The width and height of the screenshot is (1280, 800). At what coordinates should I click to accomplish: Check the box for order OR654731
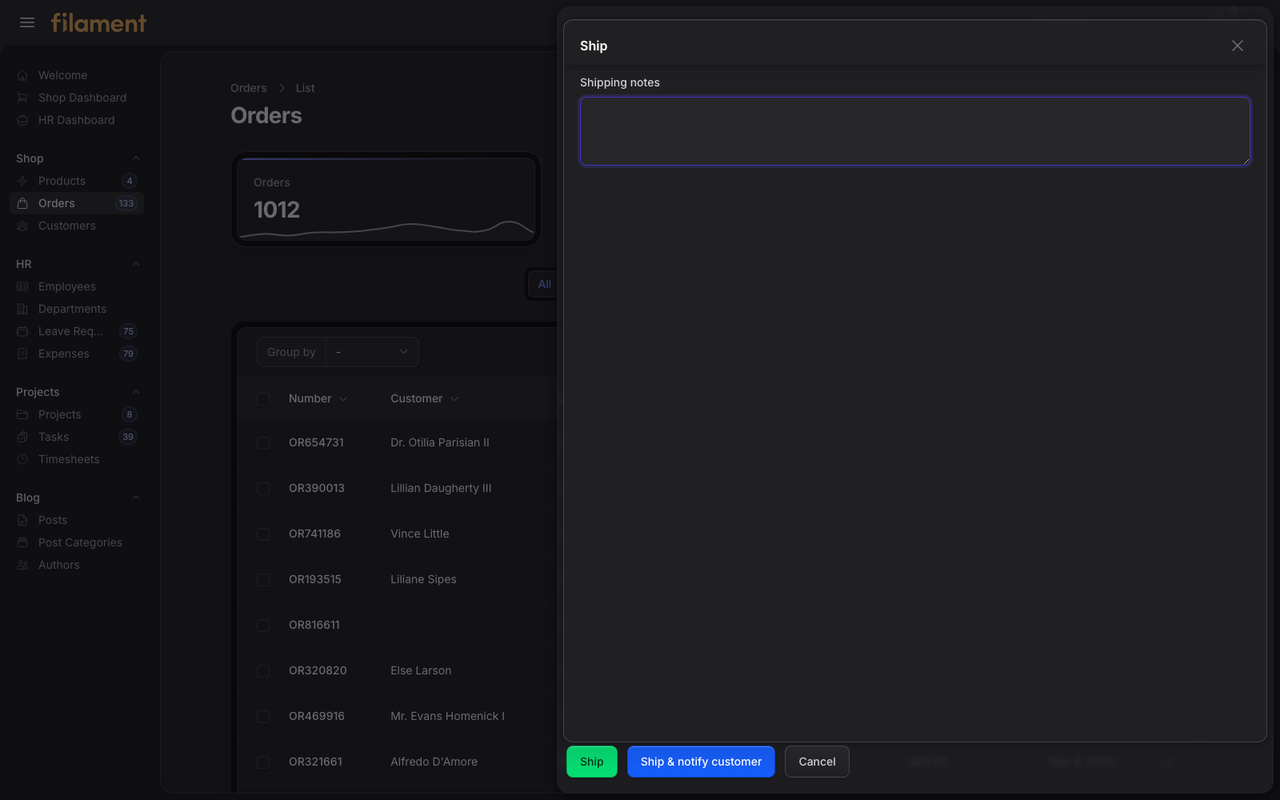263,443
